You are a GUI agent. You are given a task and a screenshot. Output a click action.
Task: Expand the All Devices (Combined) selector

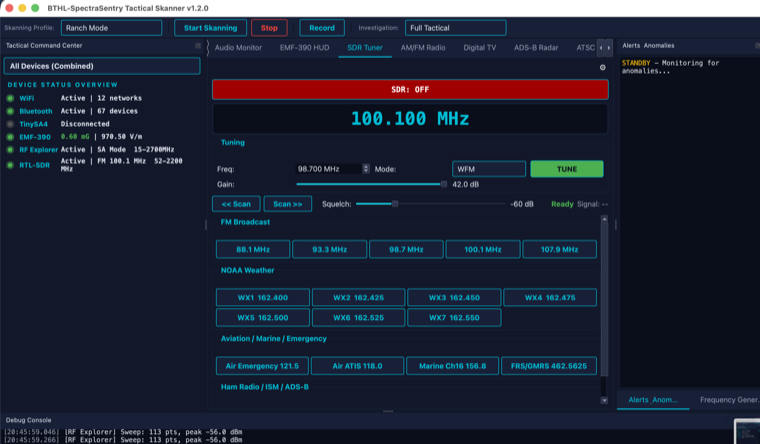tap(102, 66)
